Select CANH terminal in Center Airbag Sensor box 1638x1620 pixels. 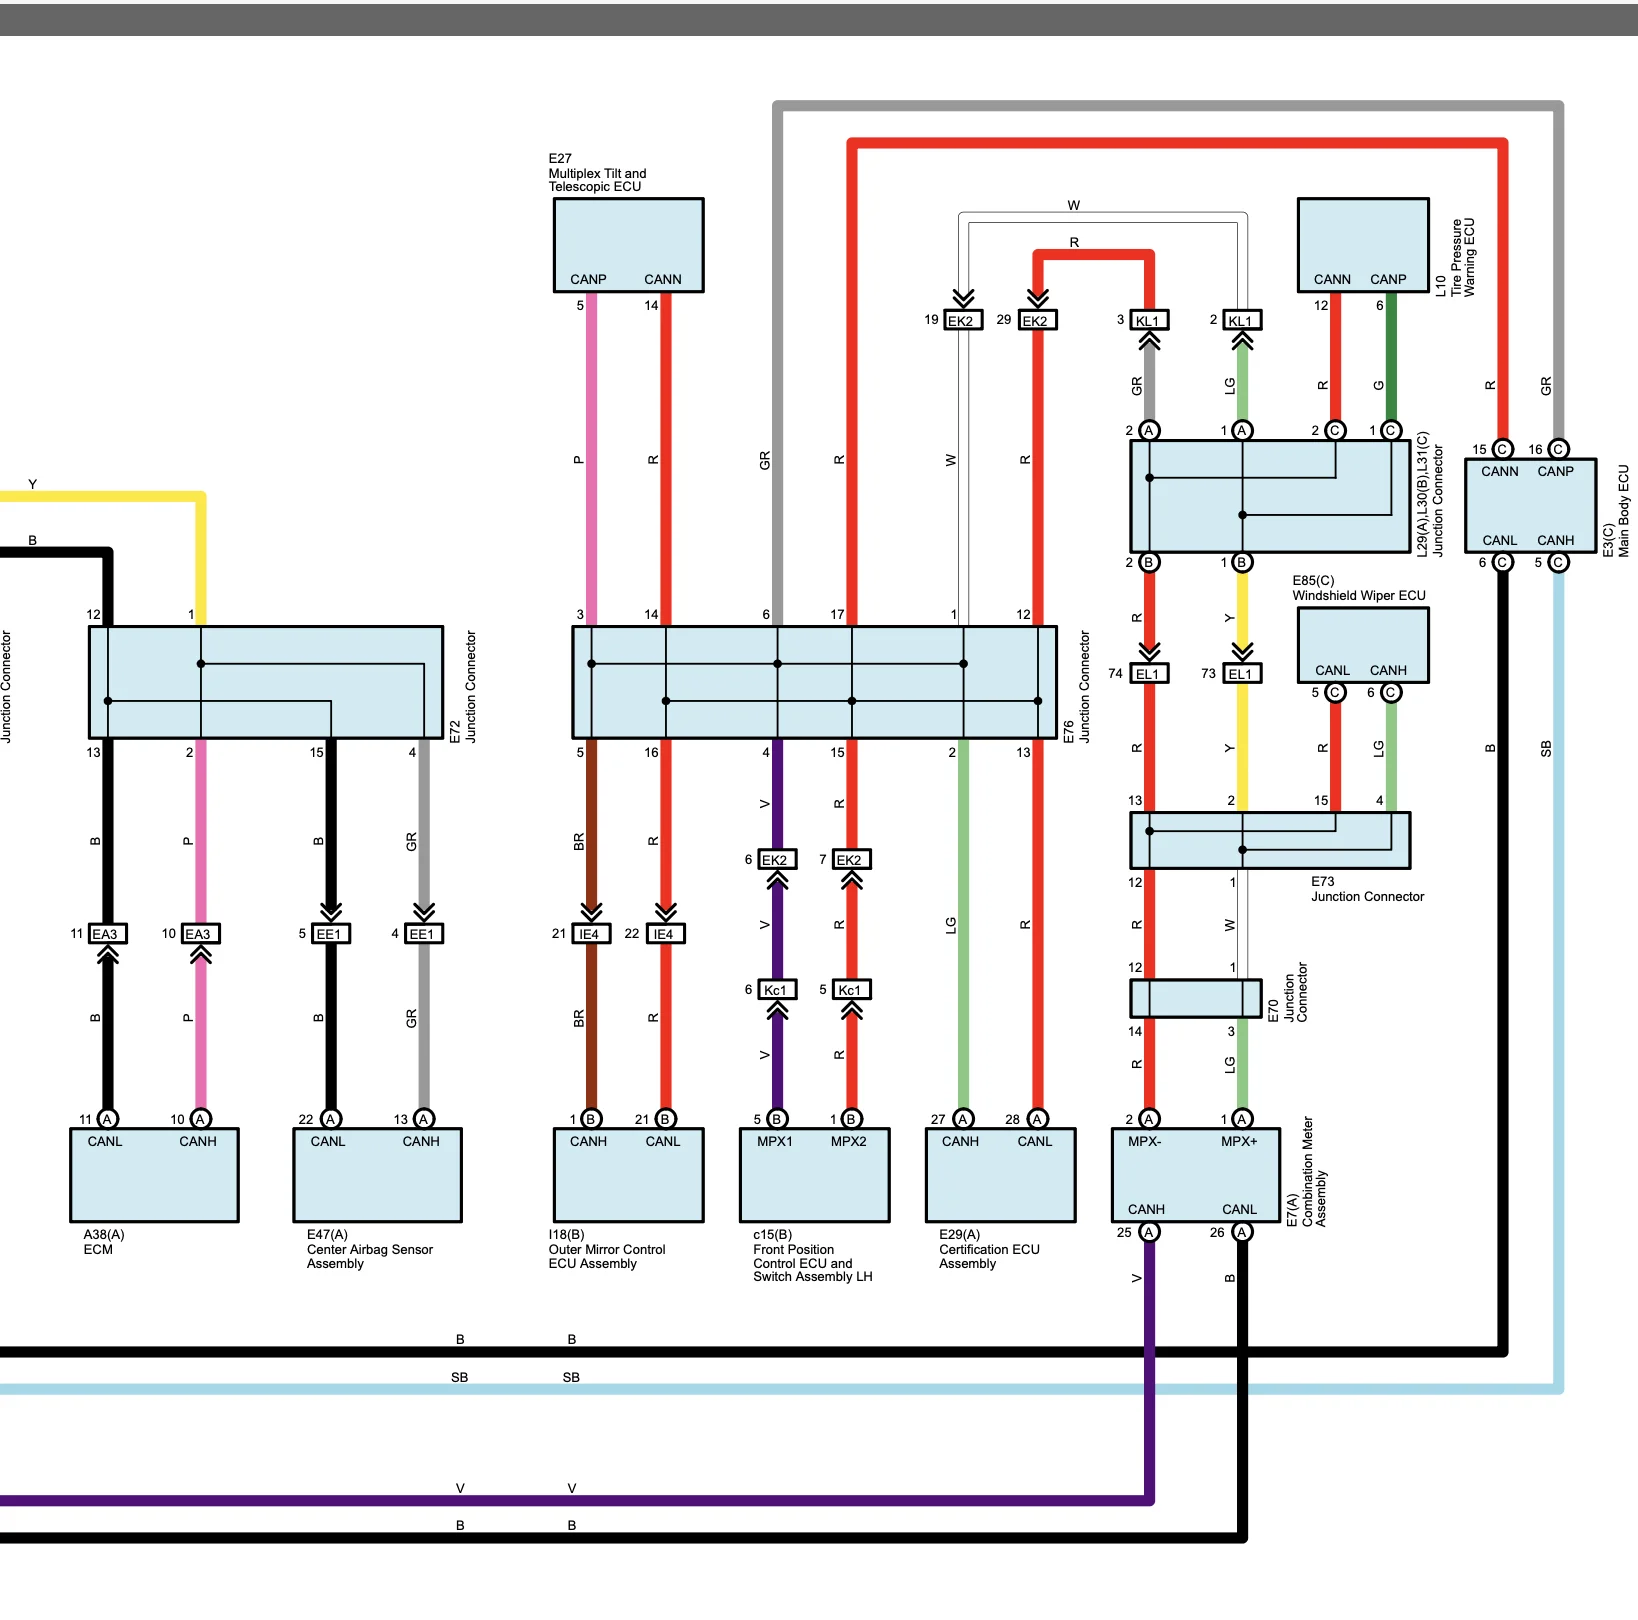click(421, 1141)
